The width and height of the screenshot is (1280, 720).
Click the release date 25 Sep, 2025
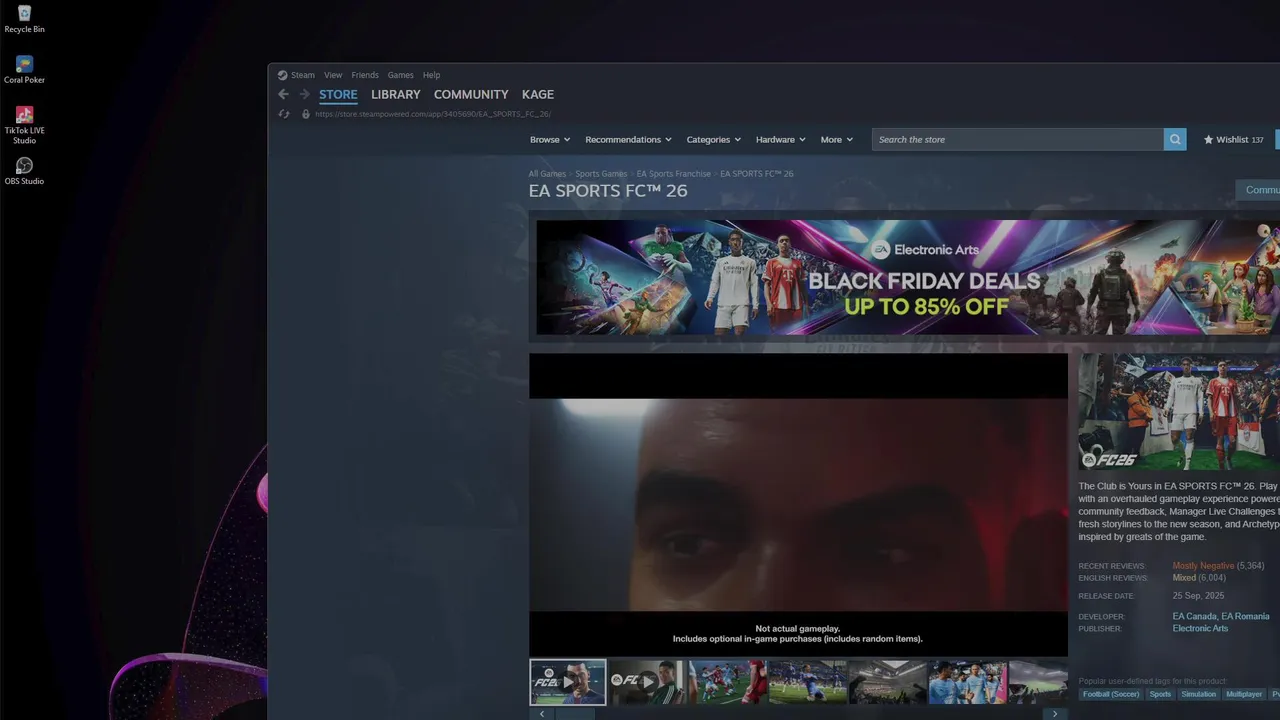[1198, 596]
